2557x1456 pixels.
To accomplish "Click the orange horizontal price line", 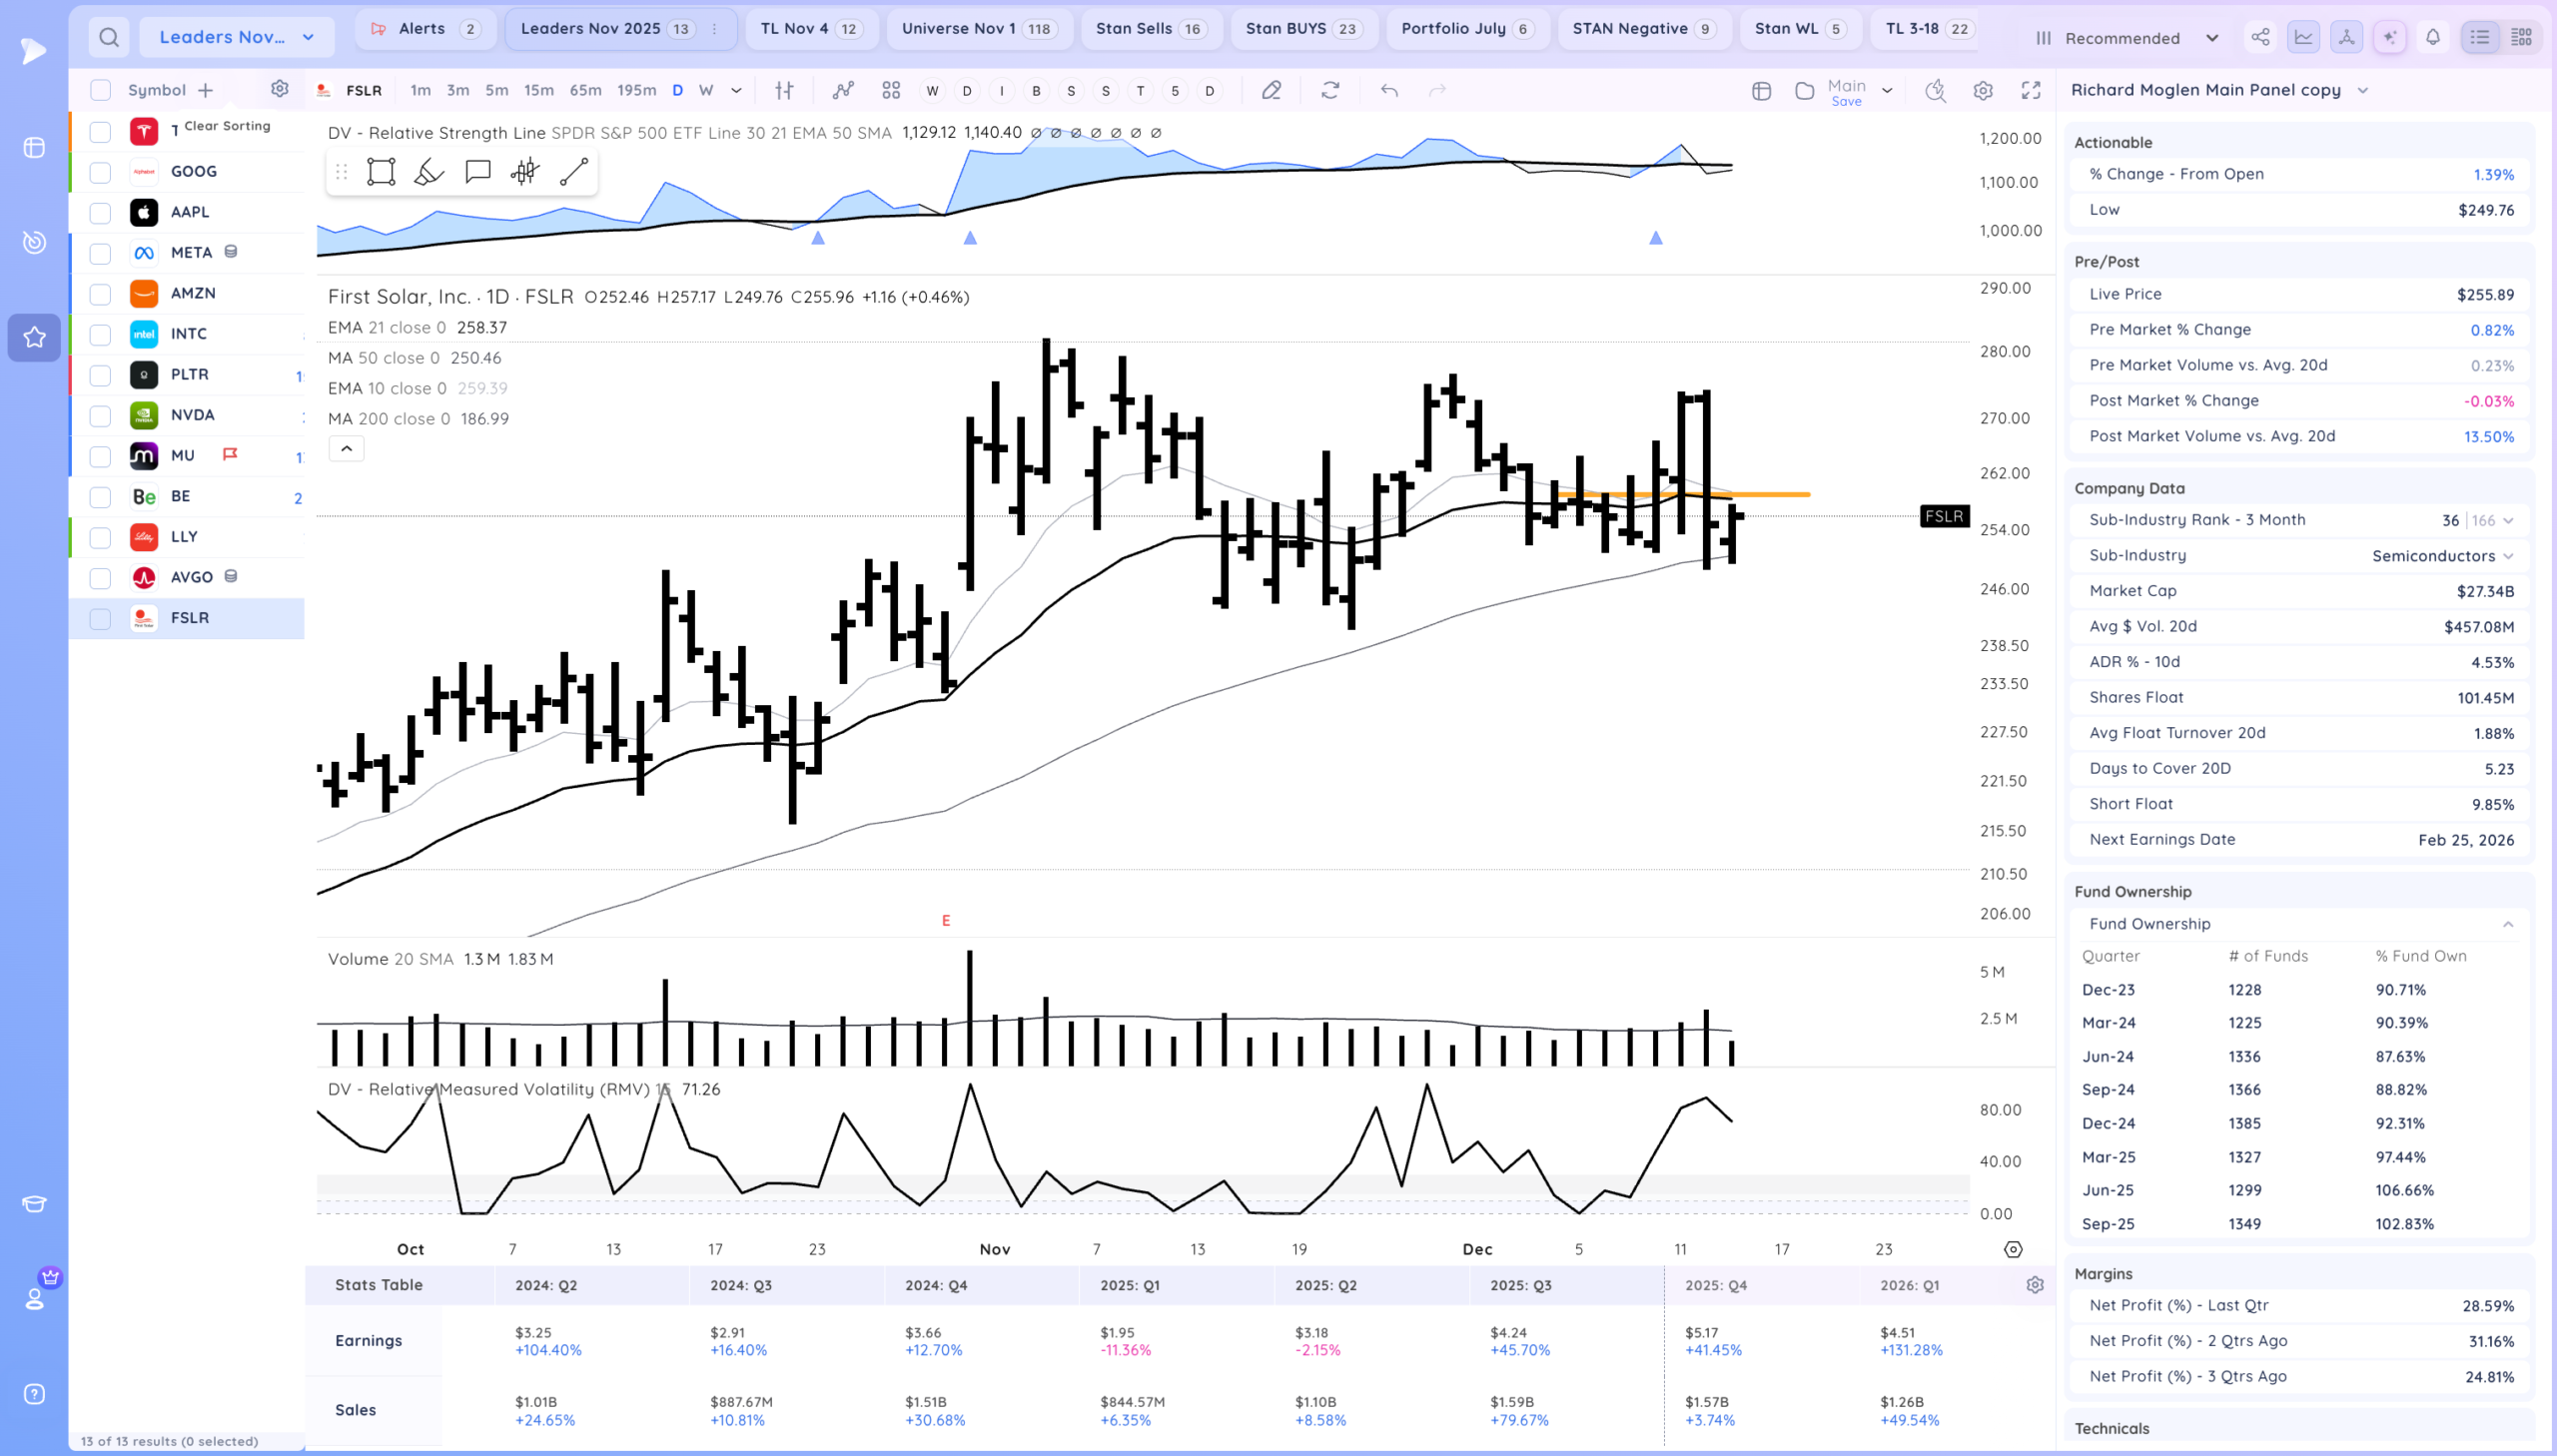I will tap(1780, 494).
